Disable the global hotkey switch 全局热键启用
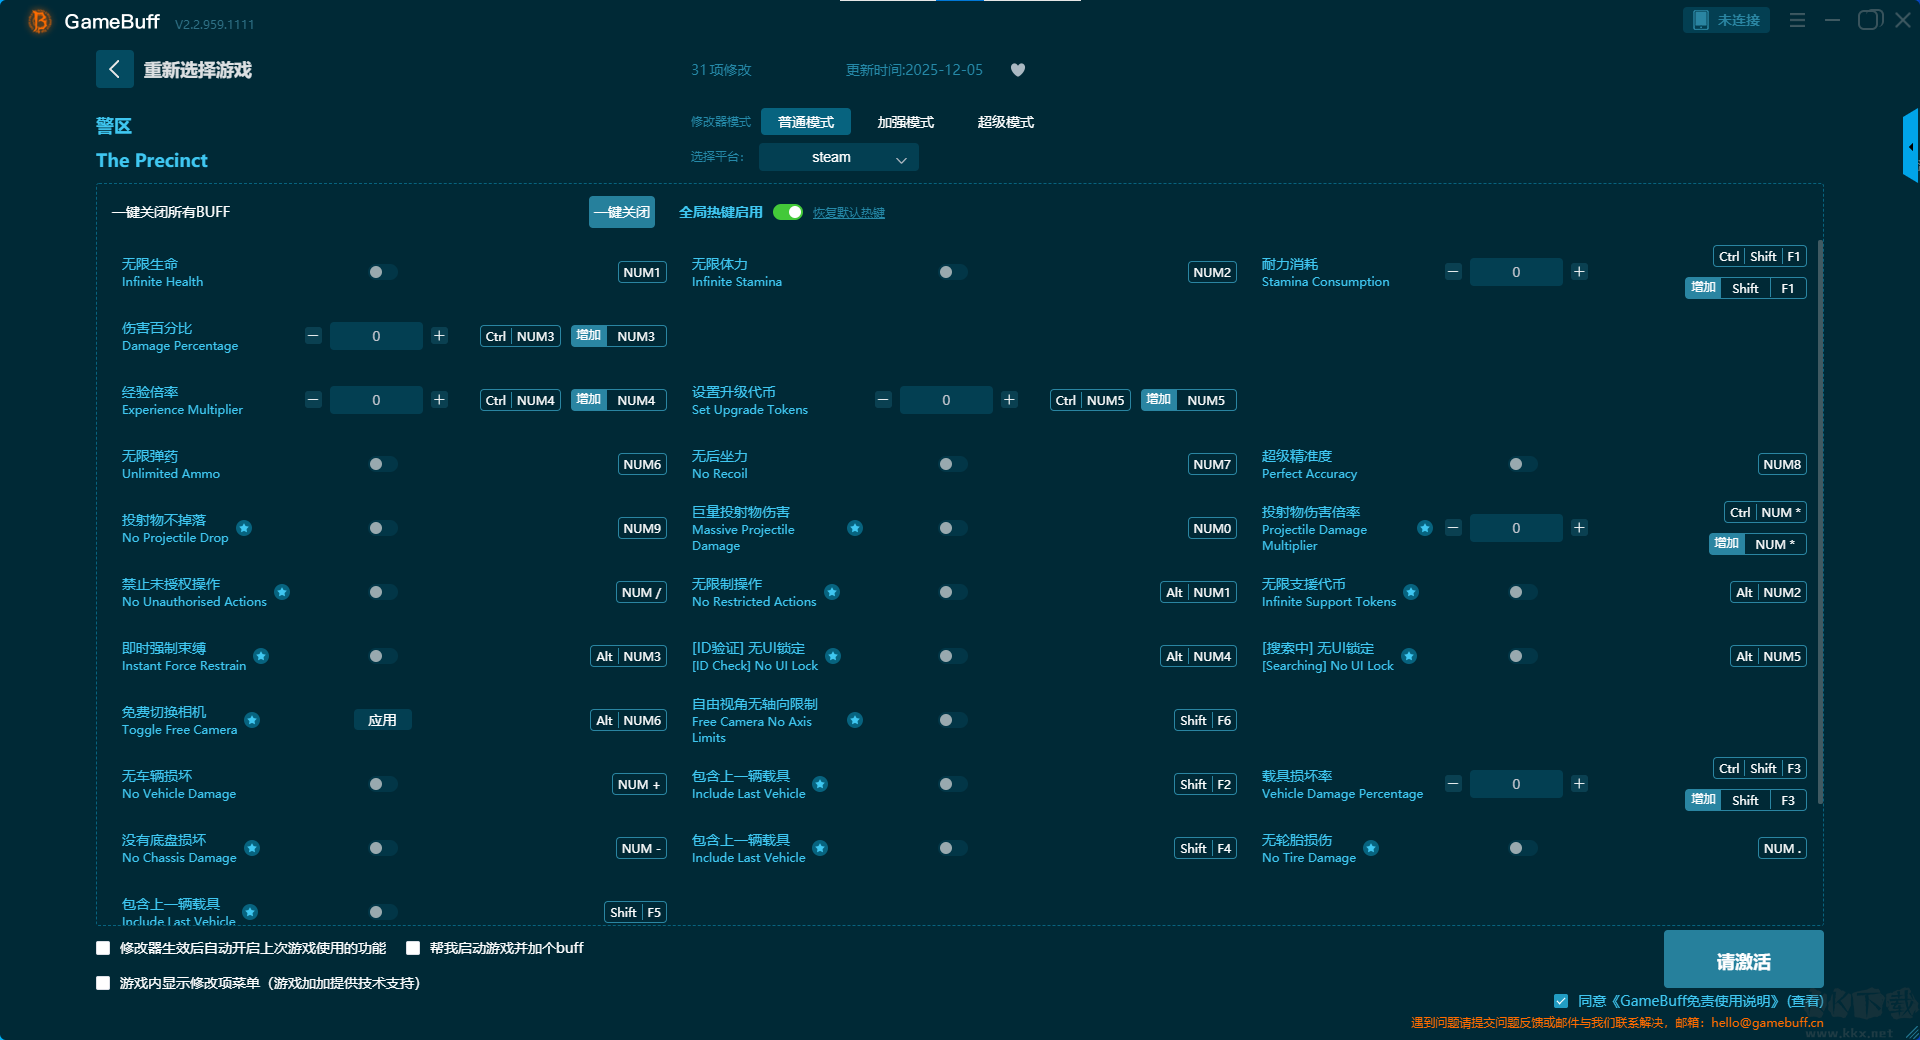 coord(788,212)
